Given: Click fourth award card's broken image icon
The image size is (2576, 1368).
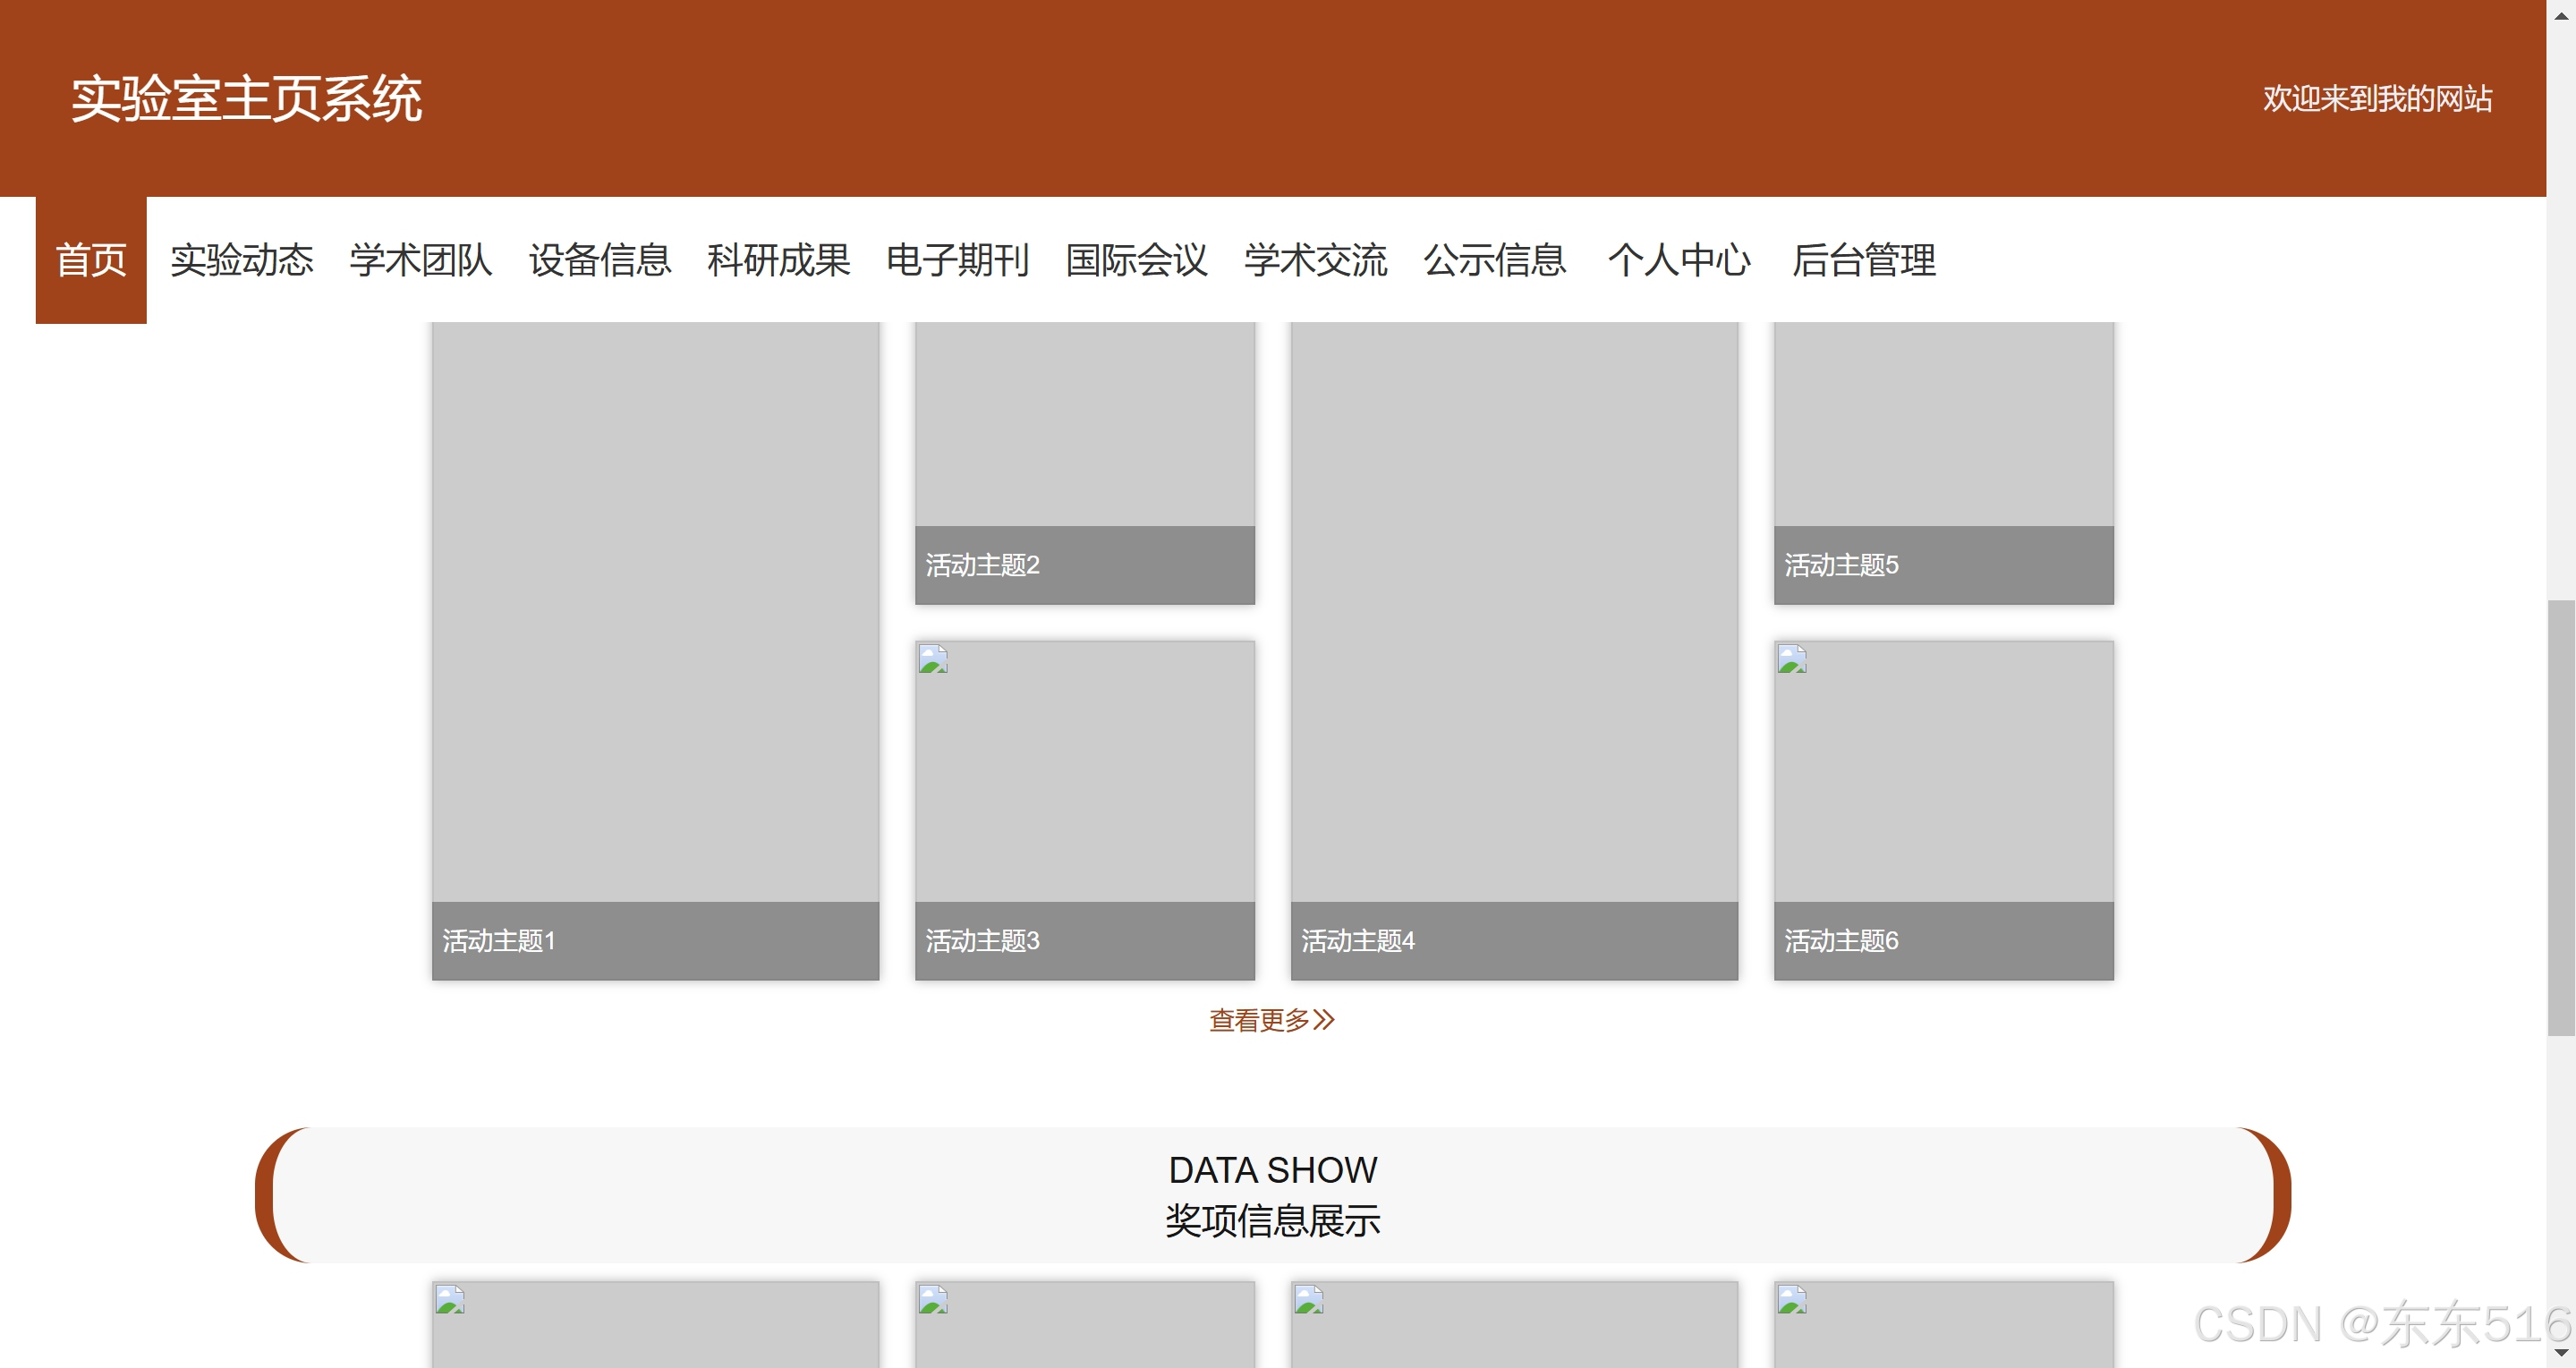Looking at the screenshot, I should tap(1792, 1300).
